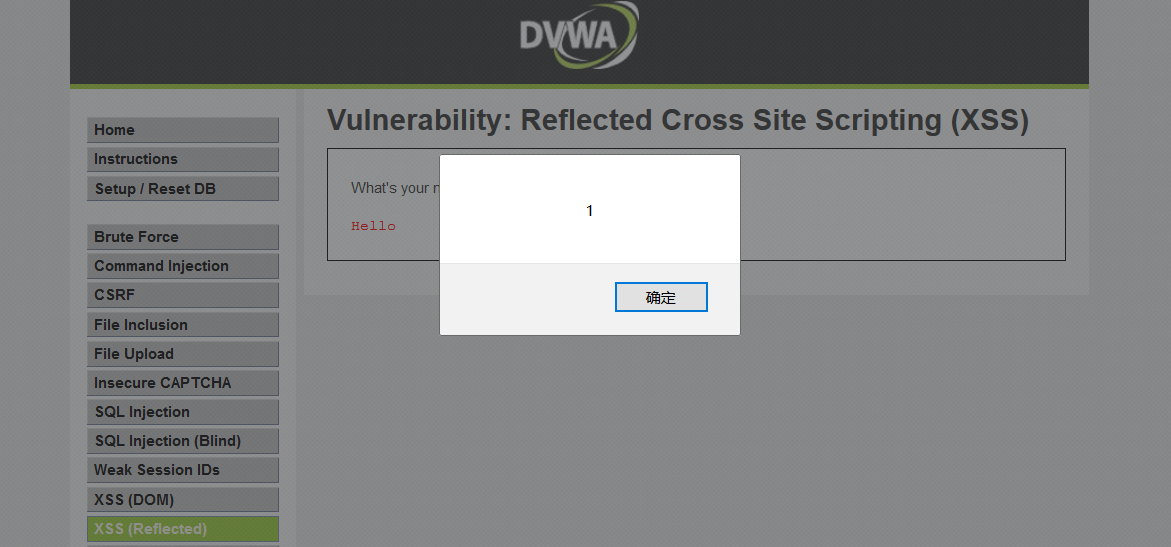This screenshot has height=547, width=1171.
Task: Select the File Upload module
Action: (x=183, y=354)
